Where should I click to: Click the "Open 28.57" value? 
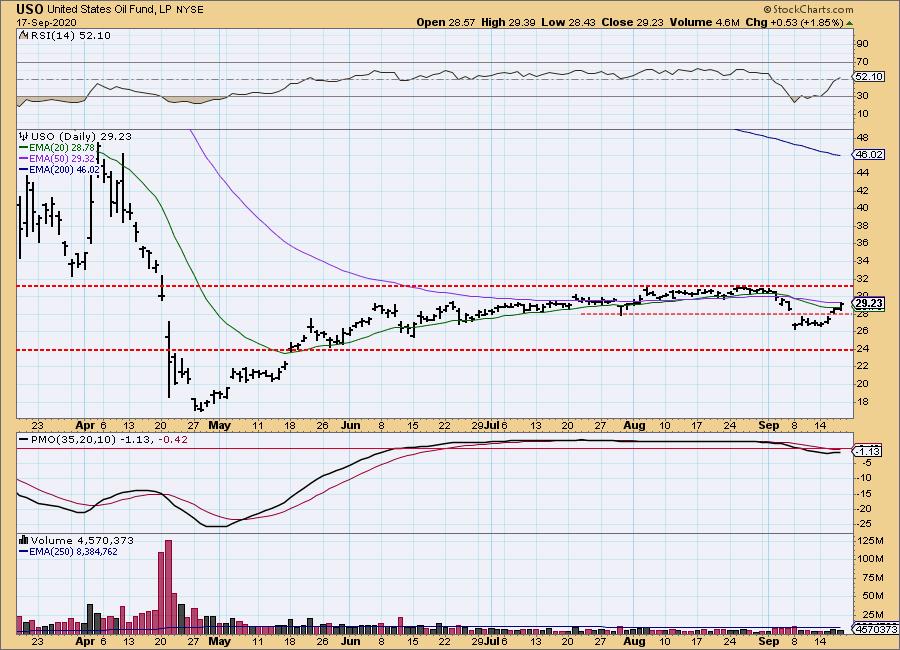click(x=445, y=23)
